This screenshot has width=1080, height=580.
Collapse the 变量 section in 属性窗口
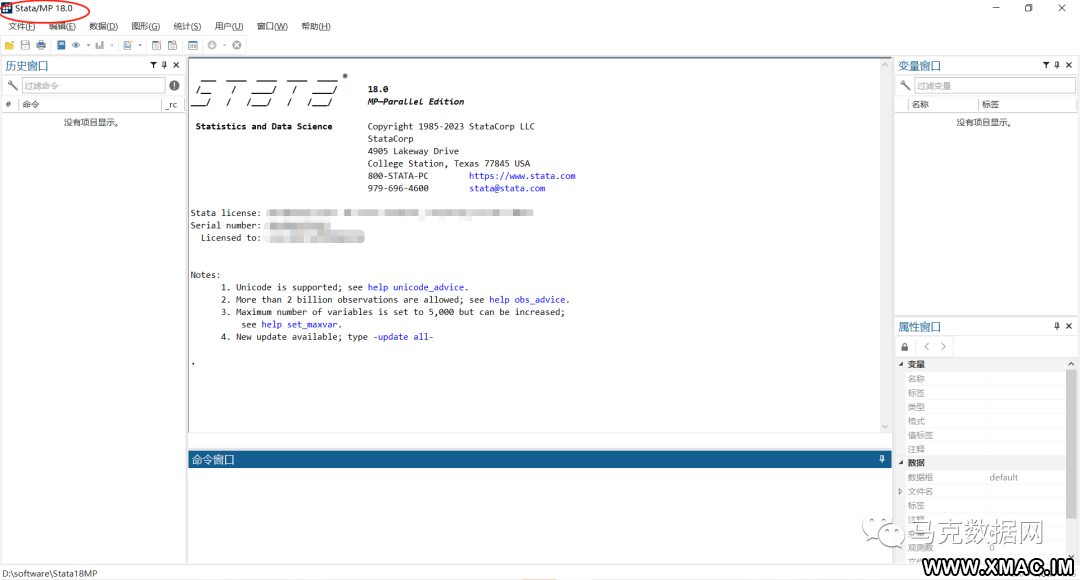click(x=901, y=364)
